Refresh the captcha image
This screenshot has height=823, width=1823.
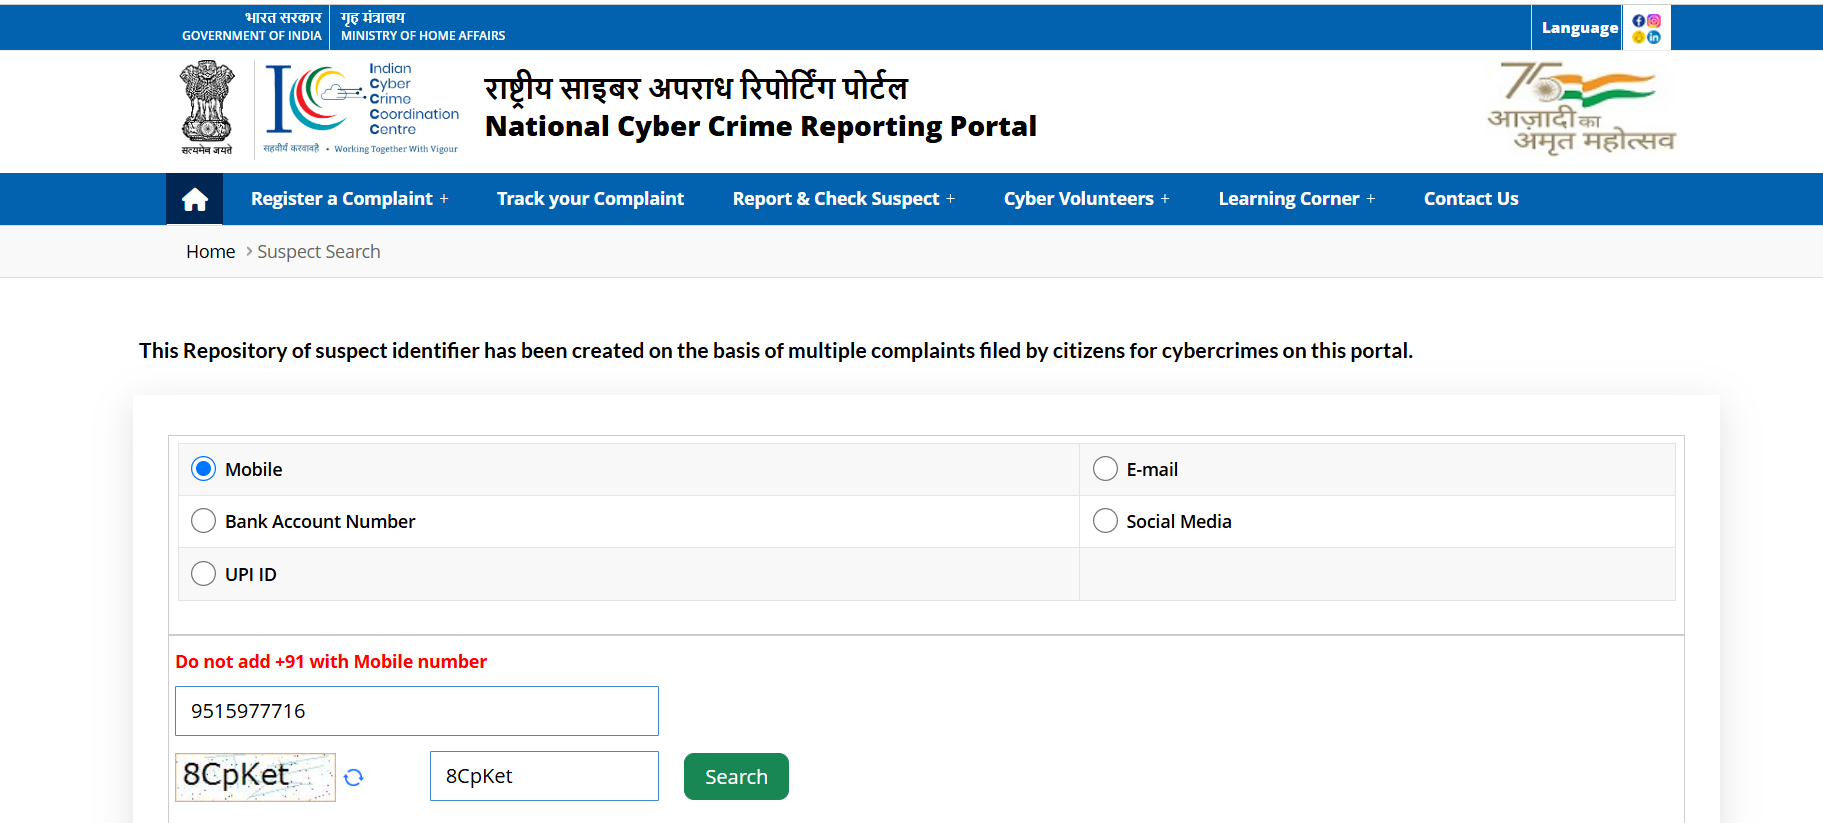click(x=354, y=777)
